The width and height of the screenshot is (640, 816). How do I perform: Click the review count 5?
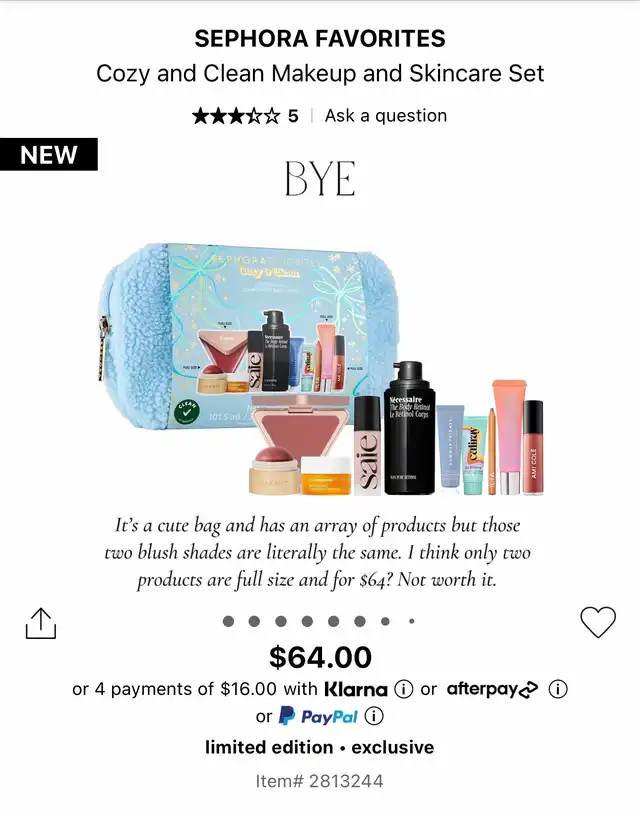coord(293,116)
